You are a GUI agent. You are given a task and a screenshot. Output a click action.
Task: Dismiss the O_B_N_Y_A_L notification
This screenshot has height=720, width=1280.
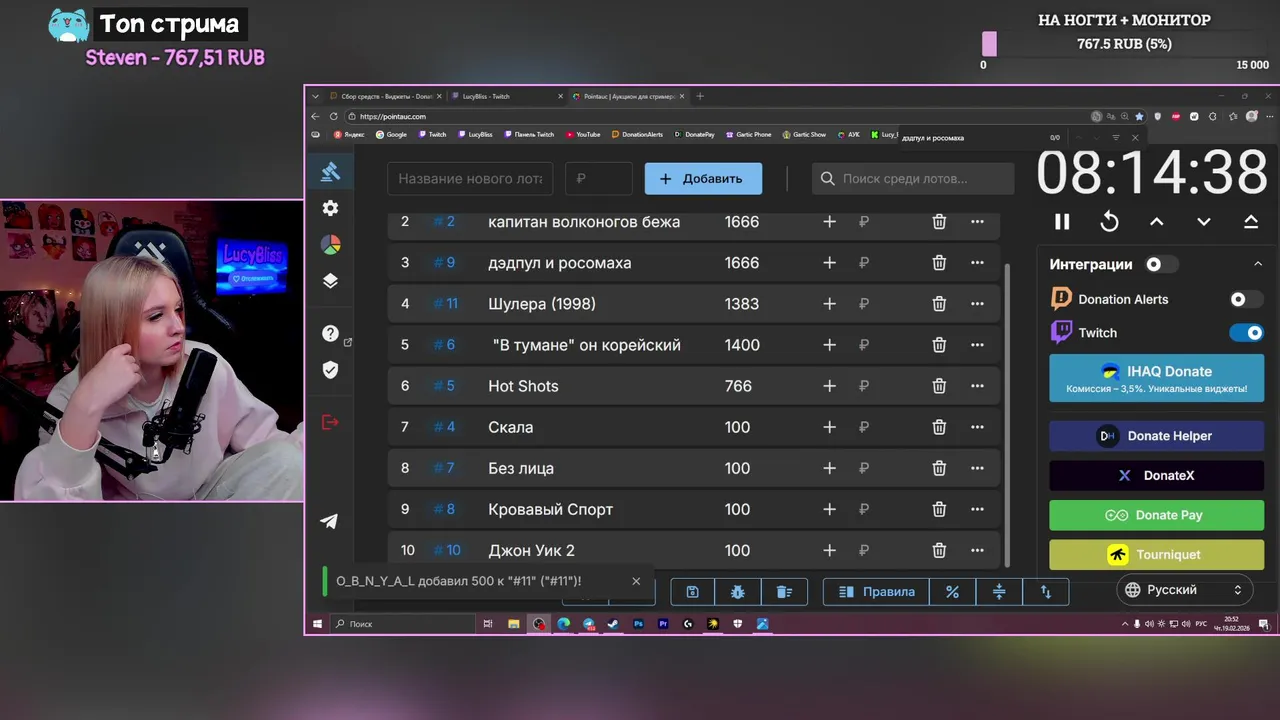point(636,581)
